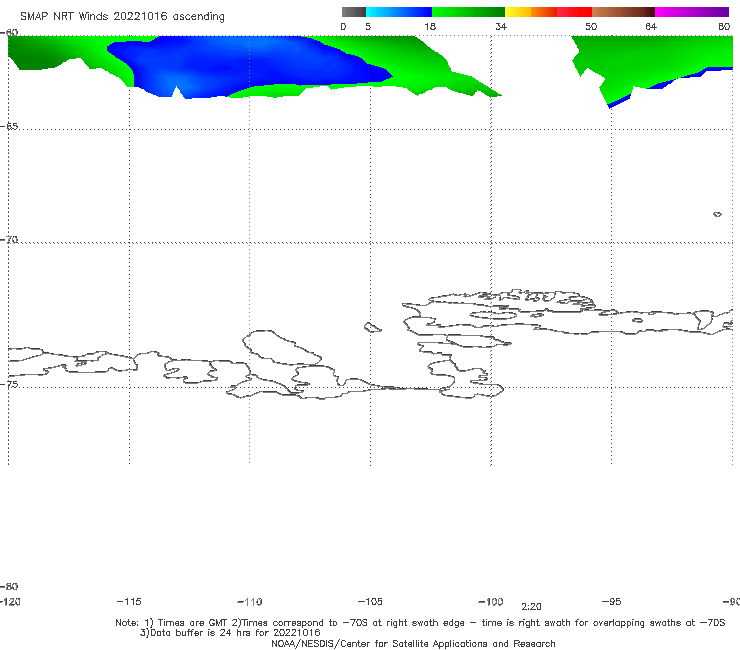Screen dimensions: 740x650
Task: Click the latitude label '-65'
Action: [9, 126]
